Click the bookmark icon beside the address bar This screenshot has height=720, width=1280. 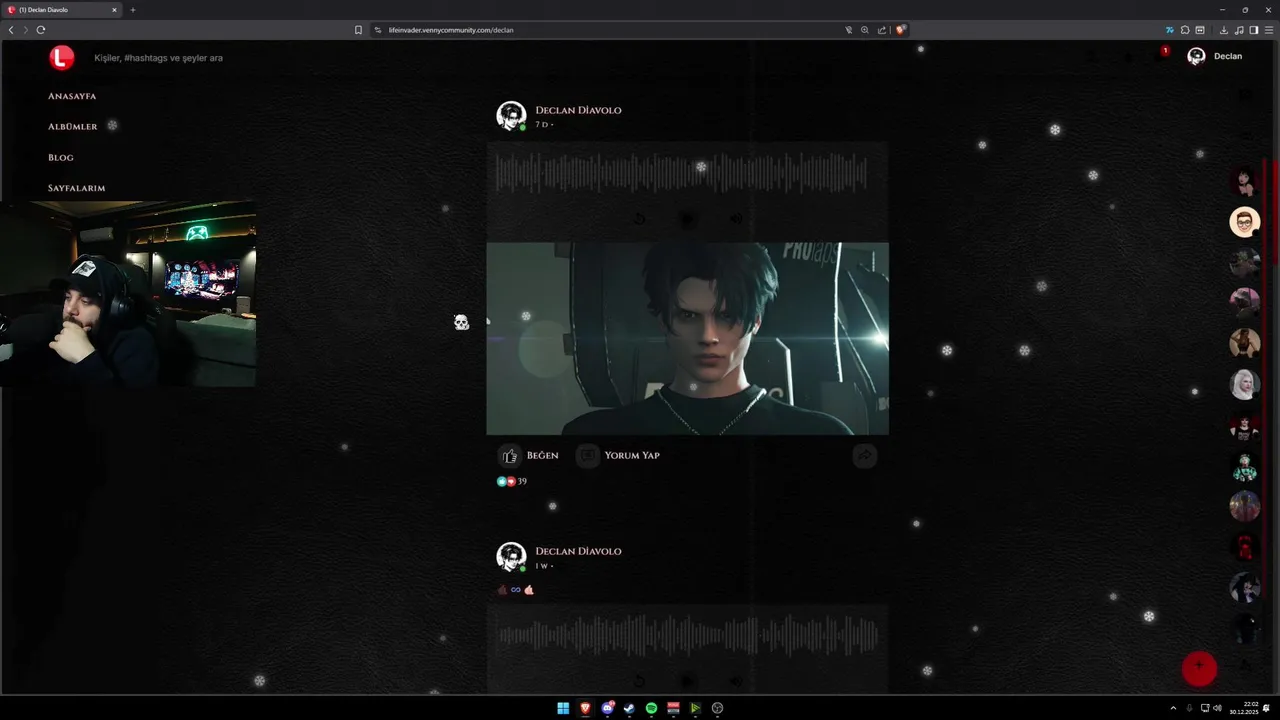click(358, 30)
